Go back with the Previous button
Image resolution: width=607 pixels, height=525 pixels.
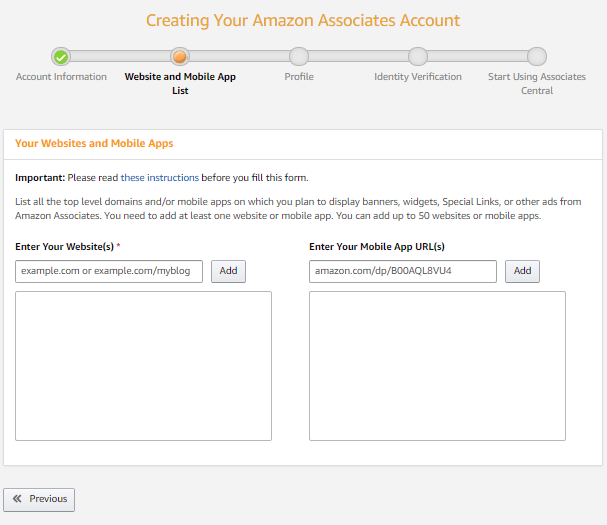pyautogui.click(x=39, y=499)
